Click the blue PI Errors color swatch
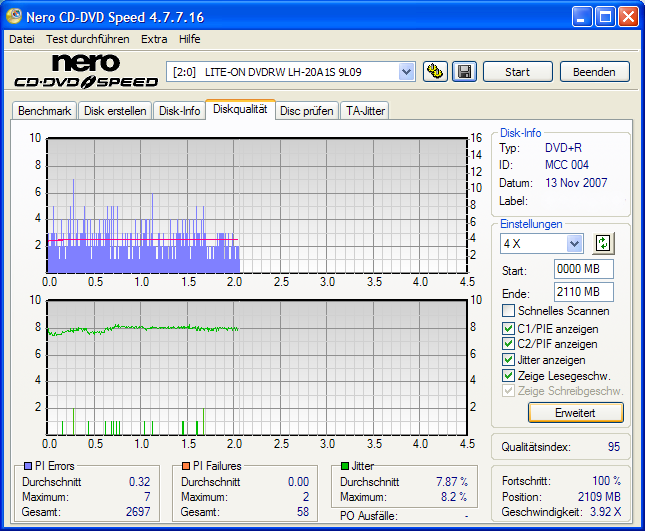Screen dimensions: 645x531 click(26, 466)
